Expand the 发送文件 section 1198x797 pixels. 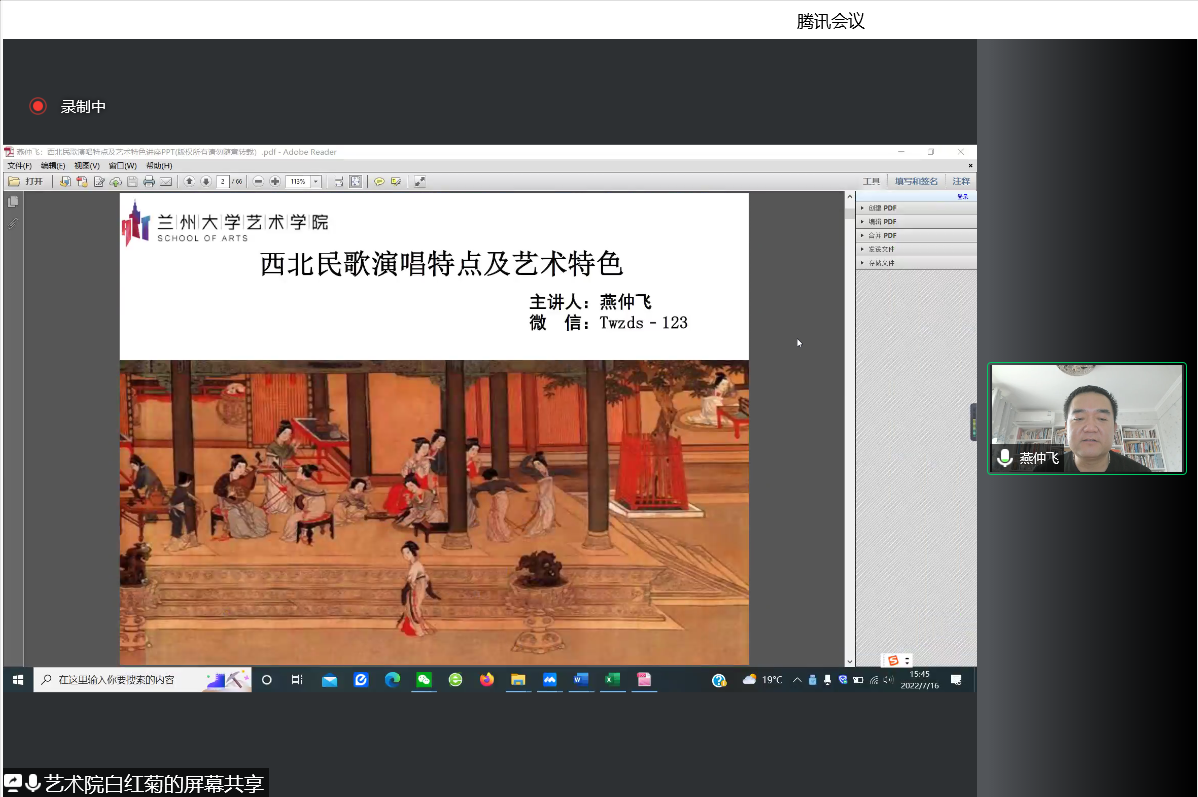coord(916,249)
